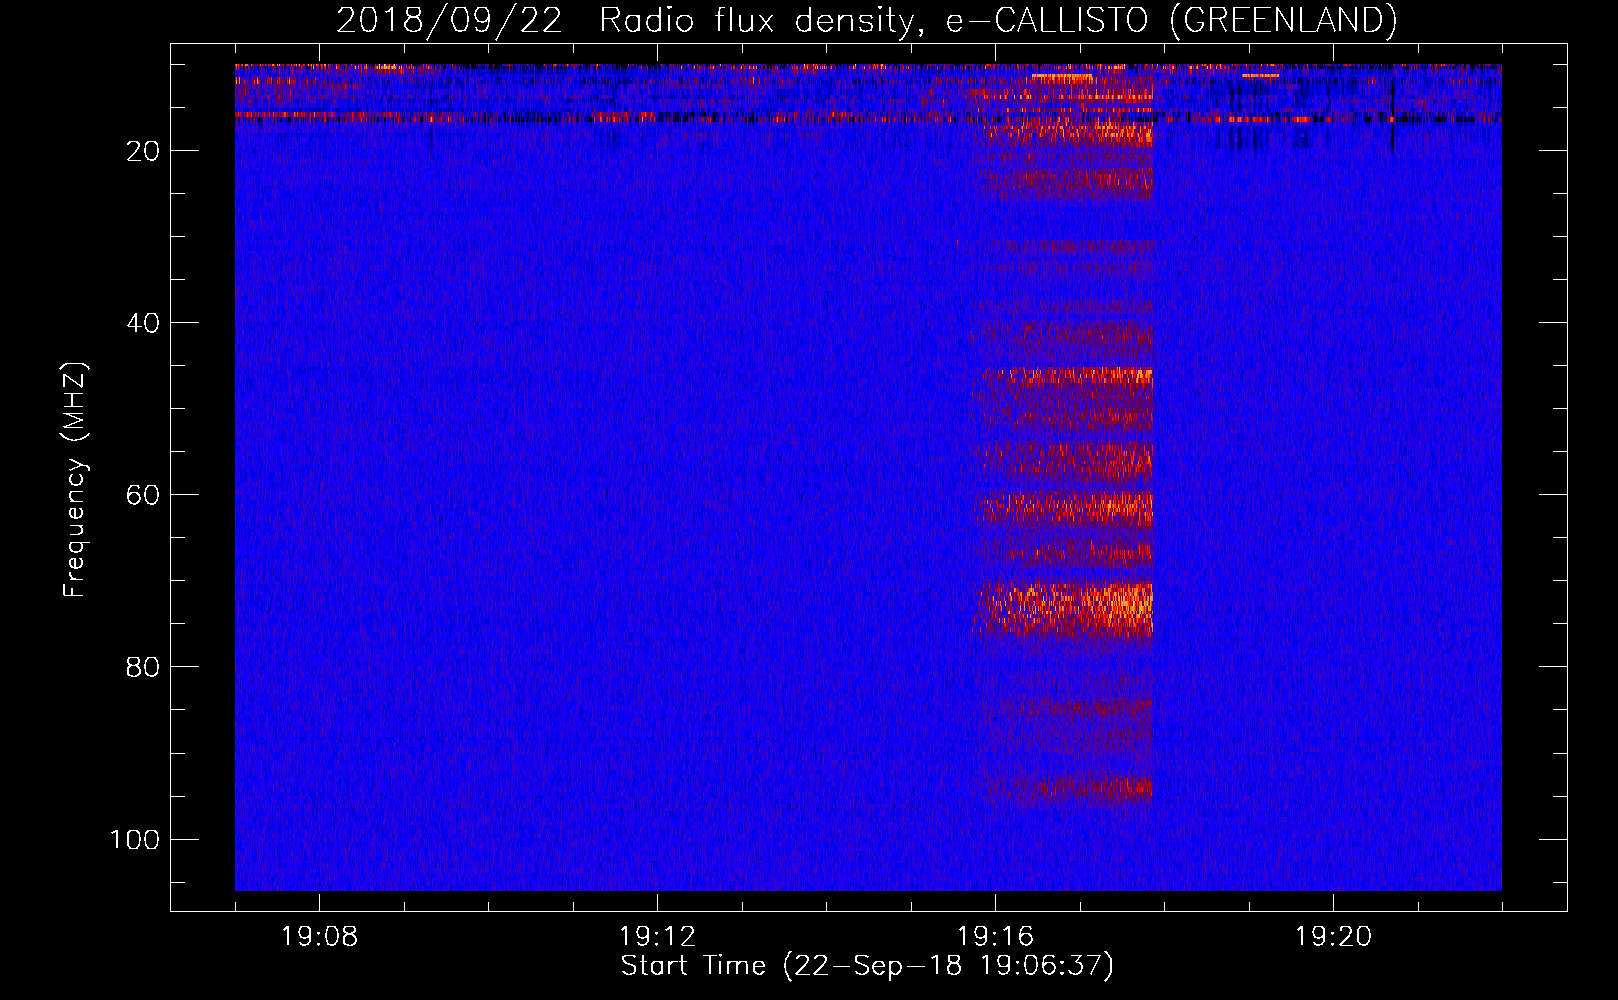
Task: Click the '19:20' time tick label
Action: click(1333, 937)
